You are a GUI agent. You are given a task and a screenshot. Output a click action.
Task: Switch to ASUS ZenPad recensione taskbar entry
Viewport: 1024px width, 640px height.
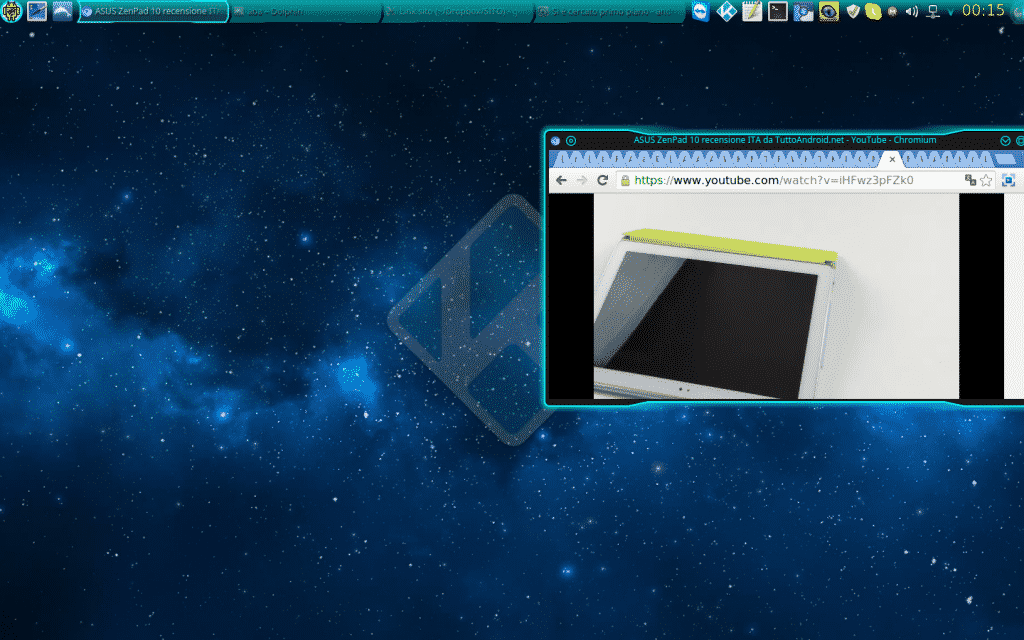coord(153,11)
